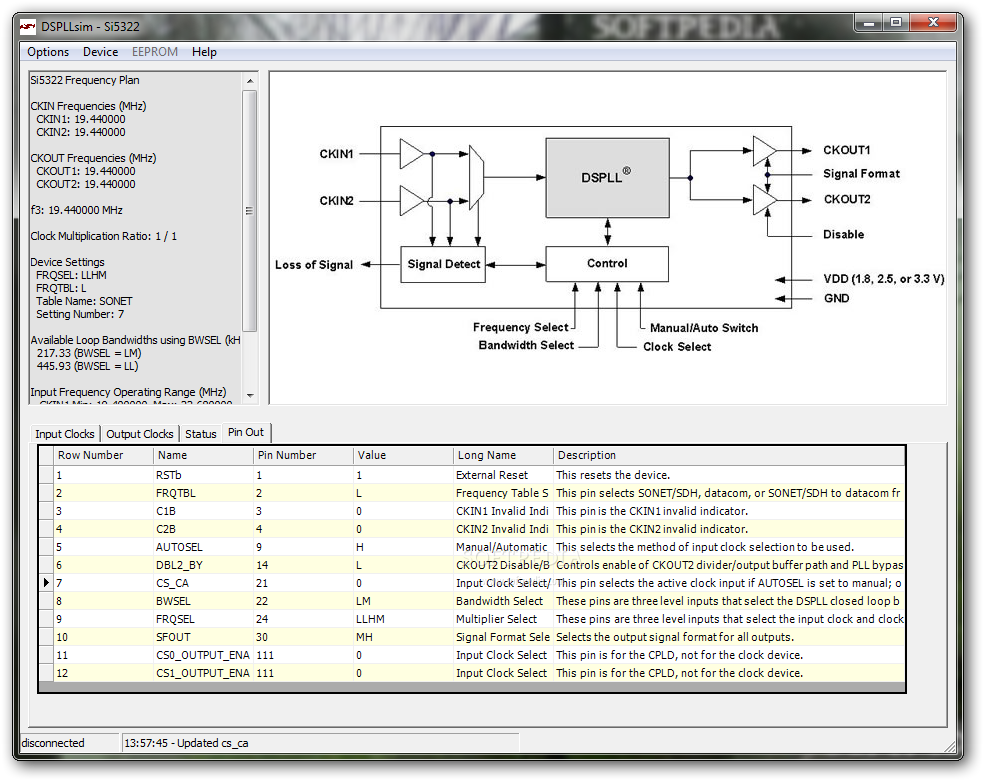
Task: Click the Control block in the diagram
Action: 607,263
